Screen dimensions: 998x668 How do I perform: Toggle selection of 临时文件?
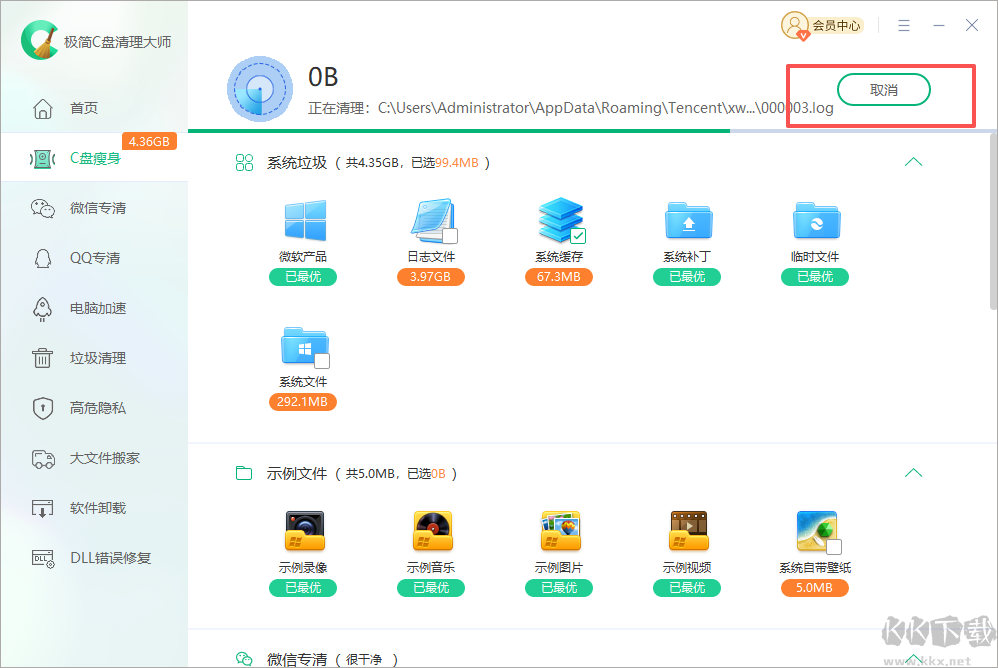[x=814, y=220]
